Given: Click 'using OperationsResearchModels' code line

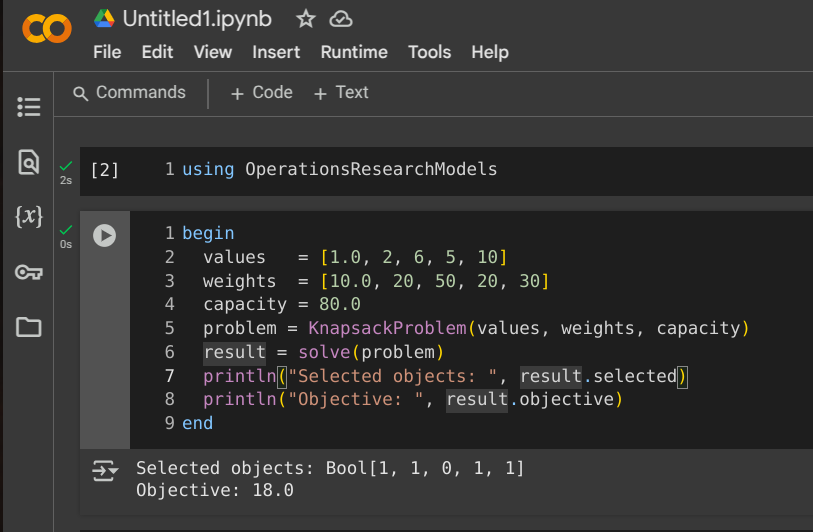Looking at the screenshot, I should 340,169.
